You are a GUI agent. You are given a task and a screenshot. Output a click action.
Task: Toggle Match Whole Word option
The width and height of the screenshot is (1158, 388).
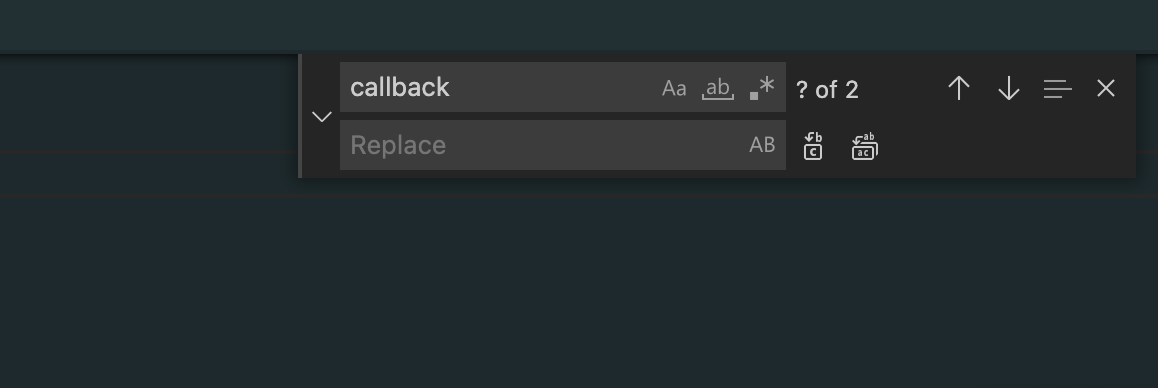click(x=717, y=88)
